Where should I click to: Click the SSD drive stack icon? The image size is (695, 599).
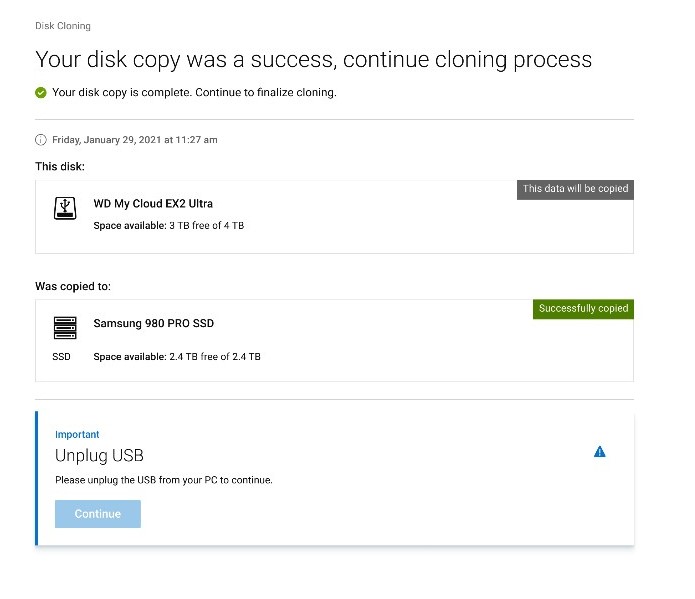pyautogui.click(x=64, y=326)
